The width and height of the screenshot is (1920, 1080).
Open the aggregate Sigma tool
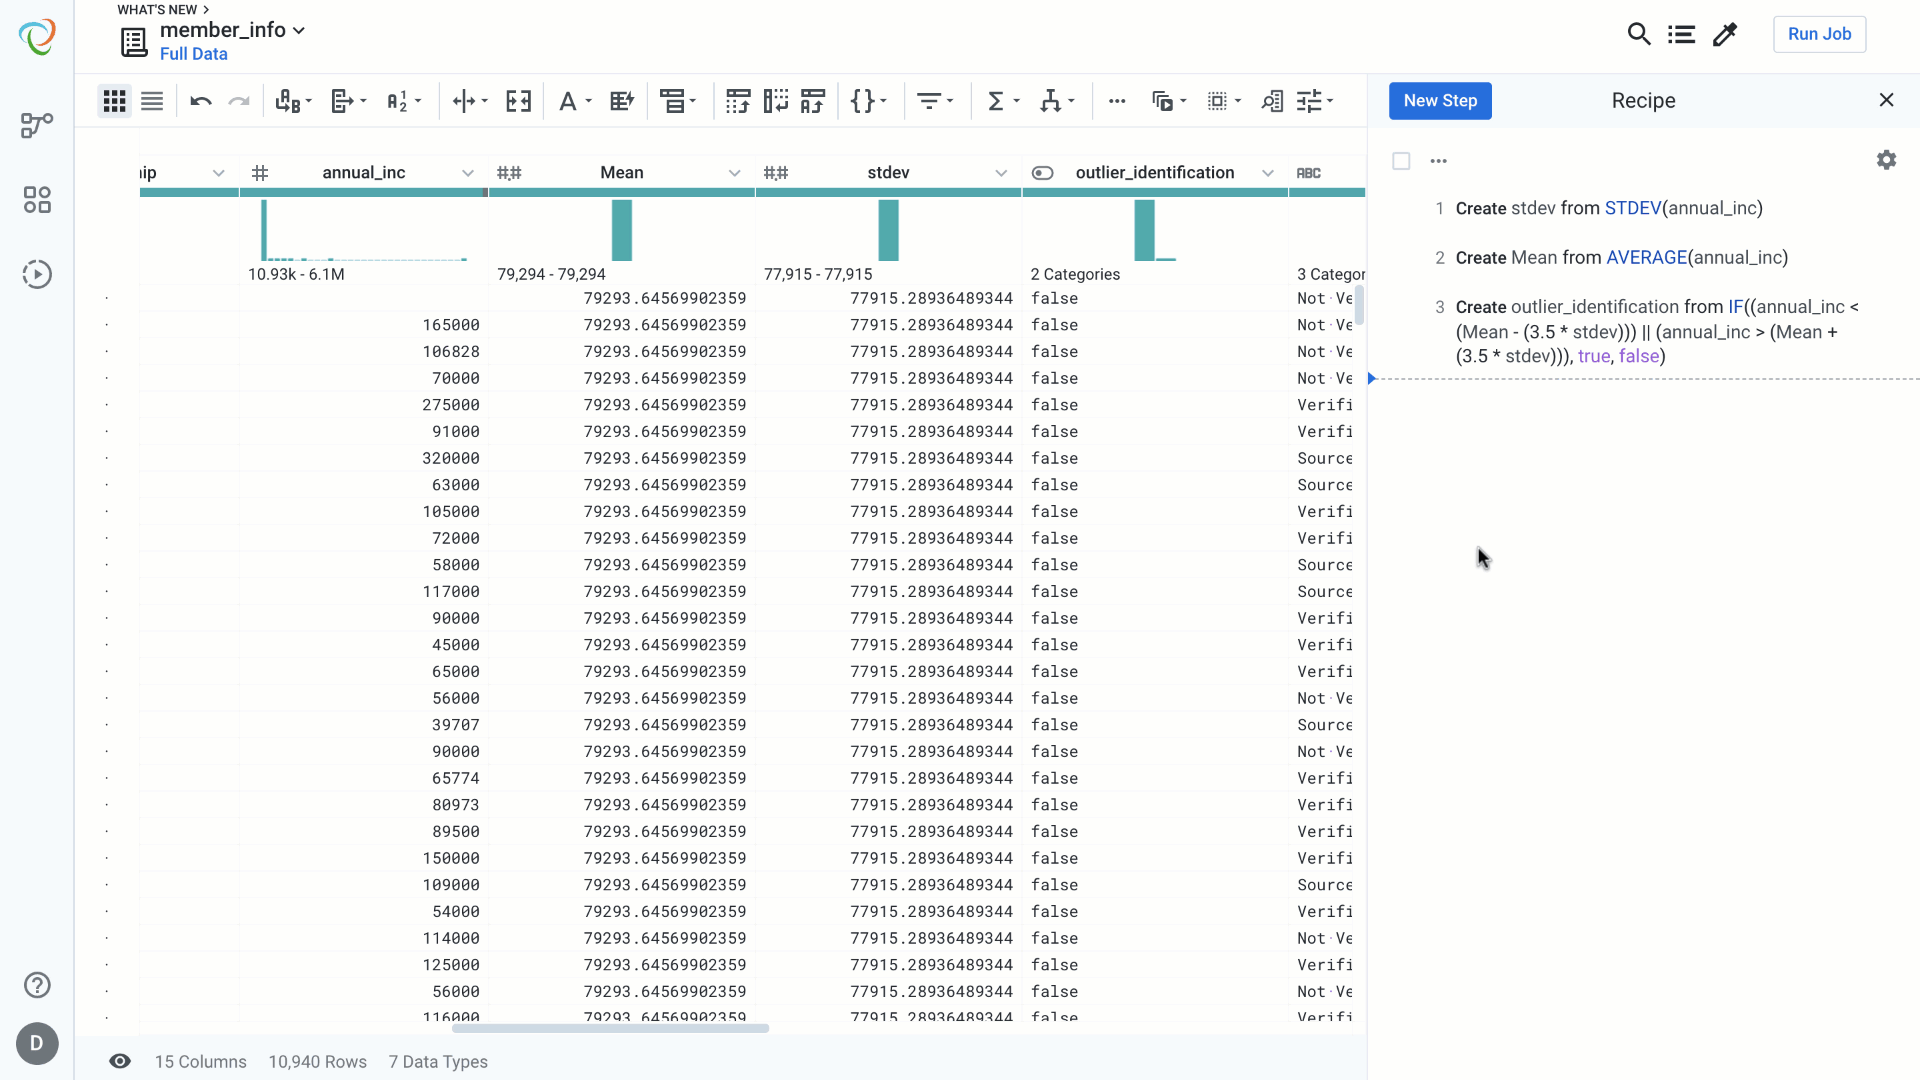(997, 101)
